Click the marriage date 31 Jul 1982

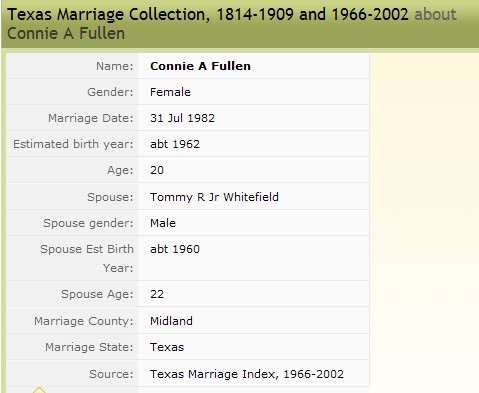182,118
